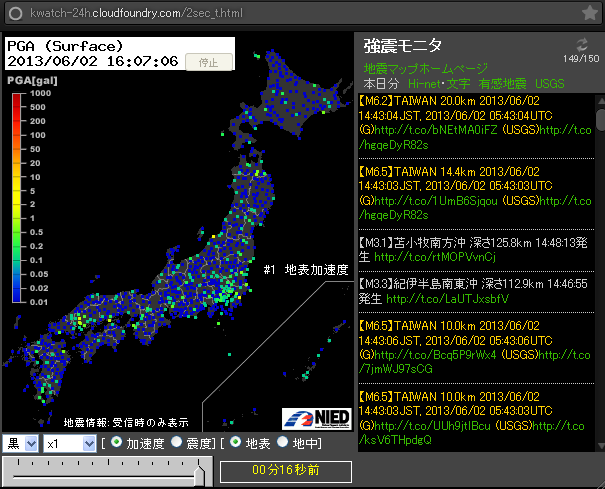Viewport: 605px width, 489px height.
Task: Open link t.co/rtMOPVvnCj for 苫小牧南方沖
Action: tap(435, 257)
